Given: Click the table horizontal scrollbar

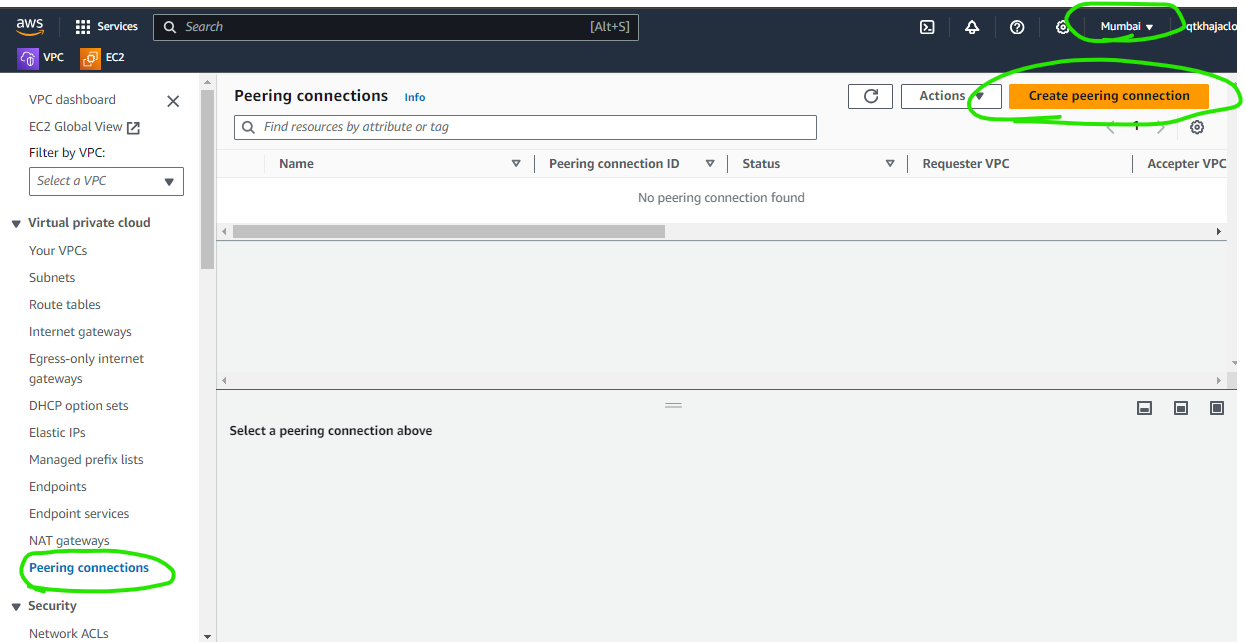Looking at the screenshot, I should click(x=448, y=231).
